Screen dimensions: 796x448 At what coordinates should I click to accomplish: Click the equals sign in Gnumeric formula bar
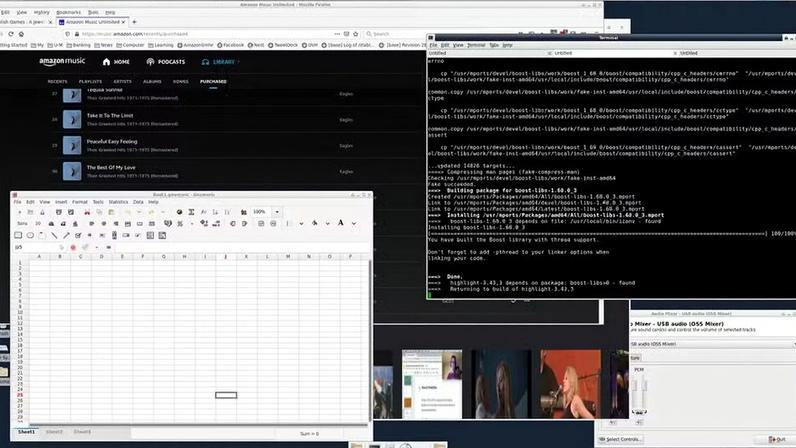coord(109,247)
